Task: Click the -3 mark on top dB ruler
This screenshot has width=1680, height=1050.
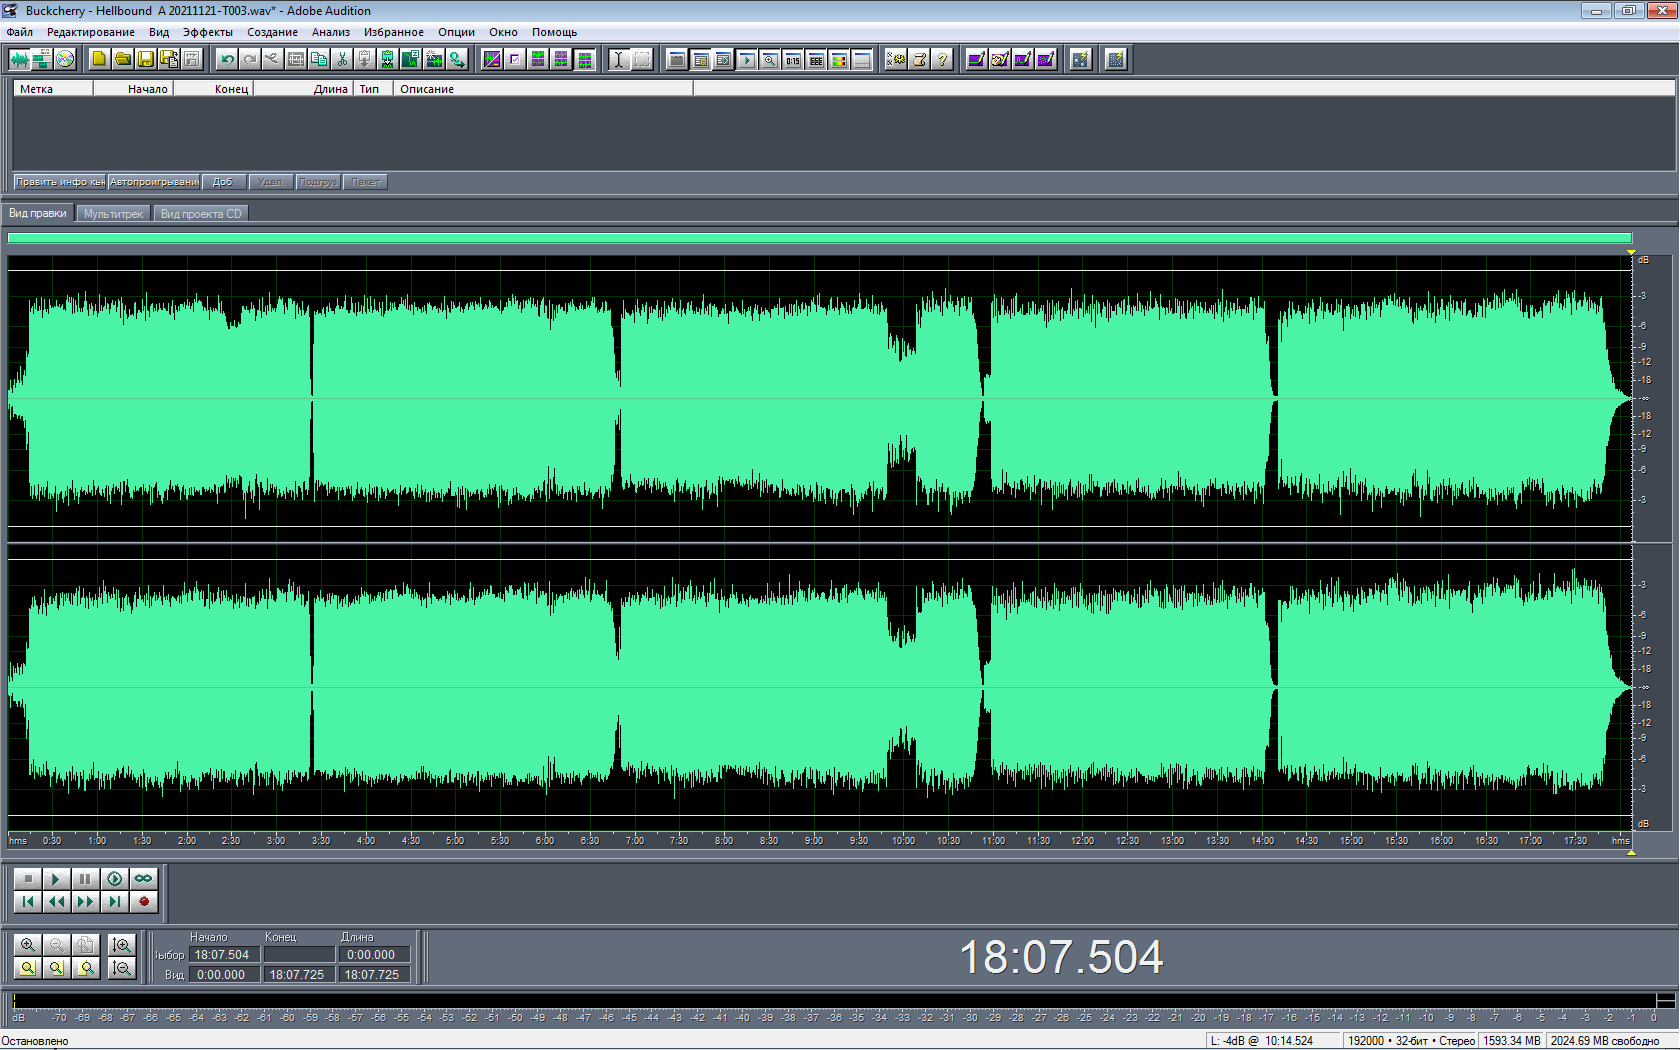Action: [x=1642, y=296]
